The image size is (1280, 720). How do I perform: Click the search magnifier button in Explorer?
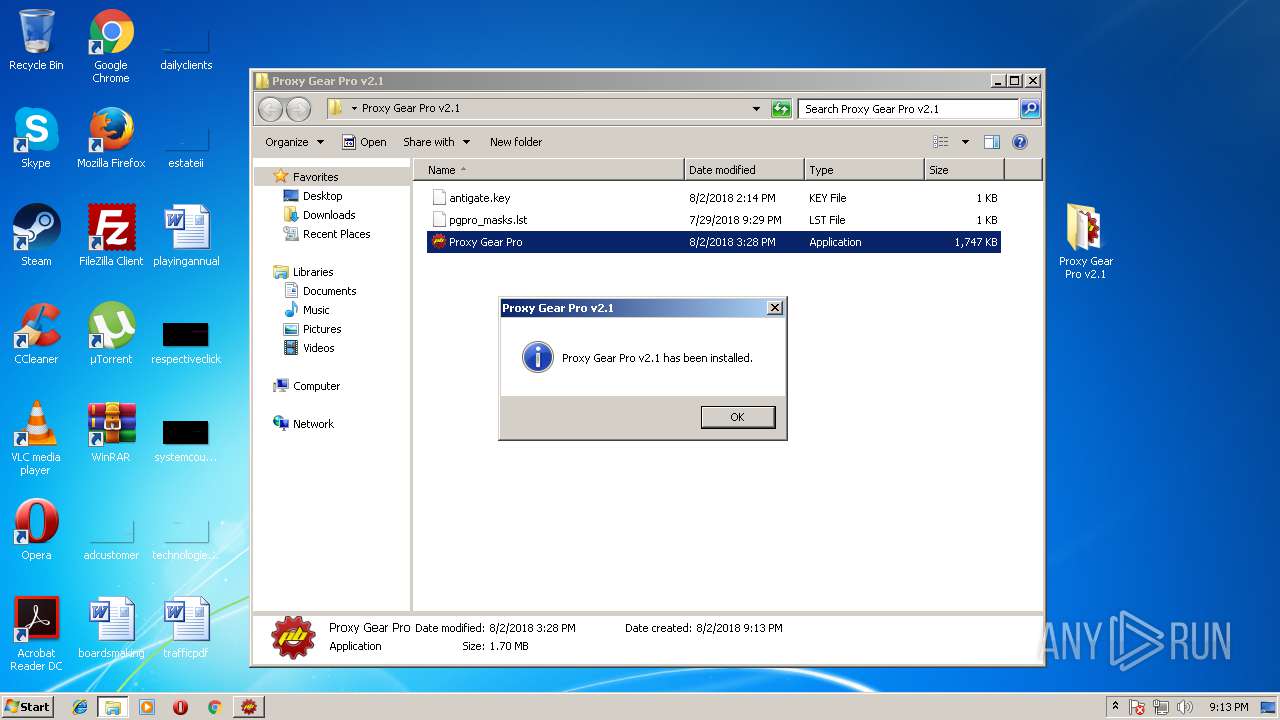[x=1029, y=109]
